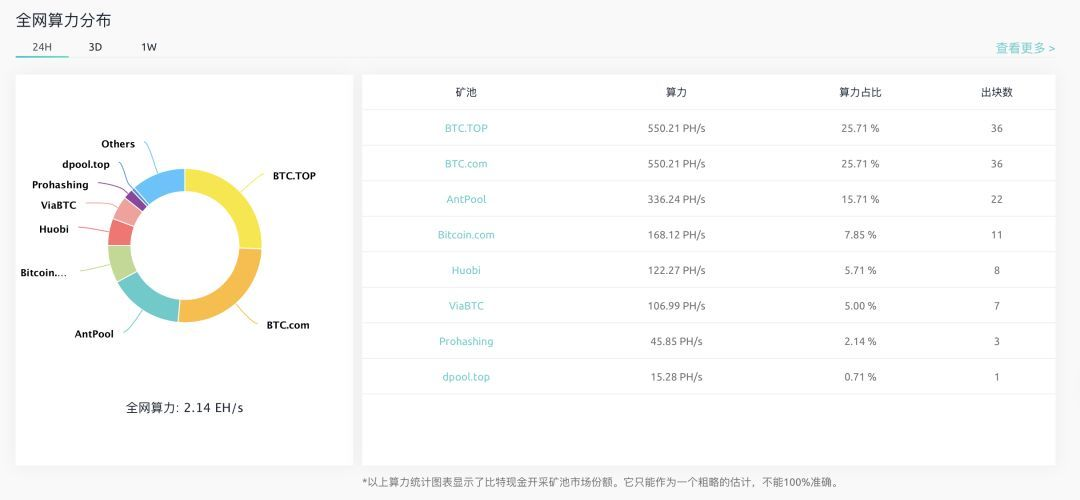
Task: Open the BTC.TOP pool link in the table
Action: coord(466,128)
